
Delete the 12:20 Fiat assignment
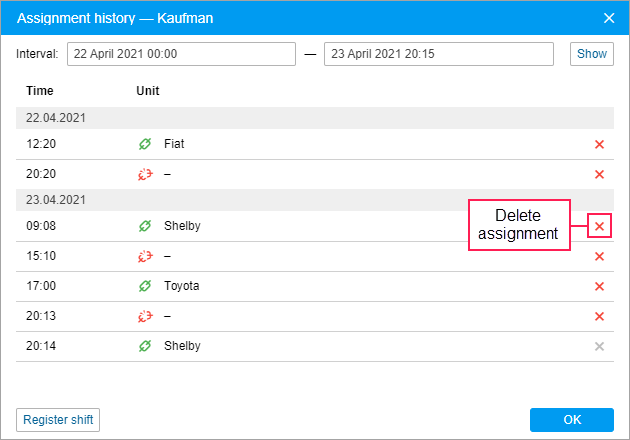(599, 144)
